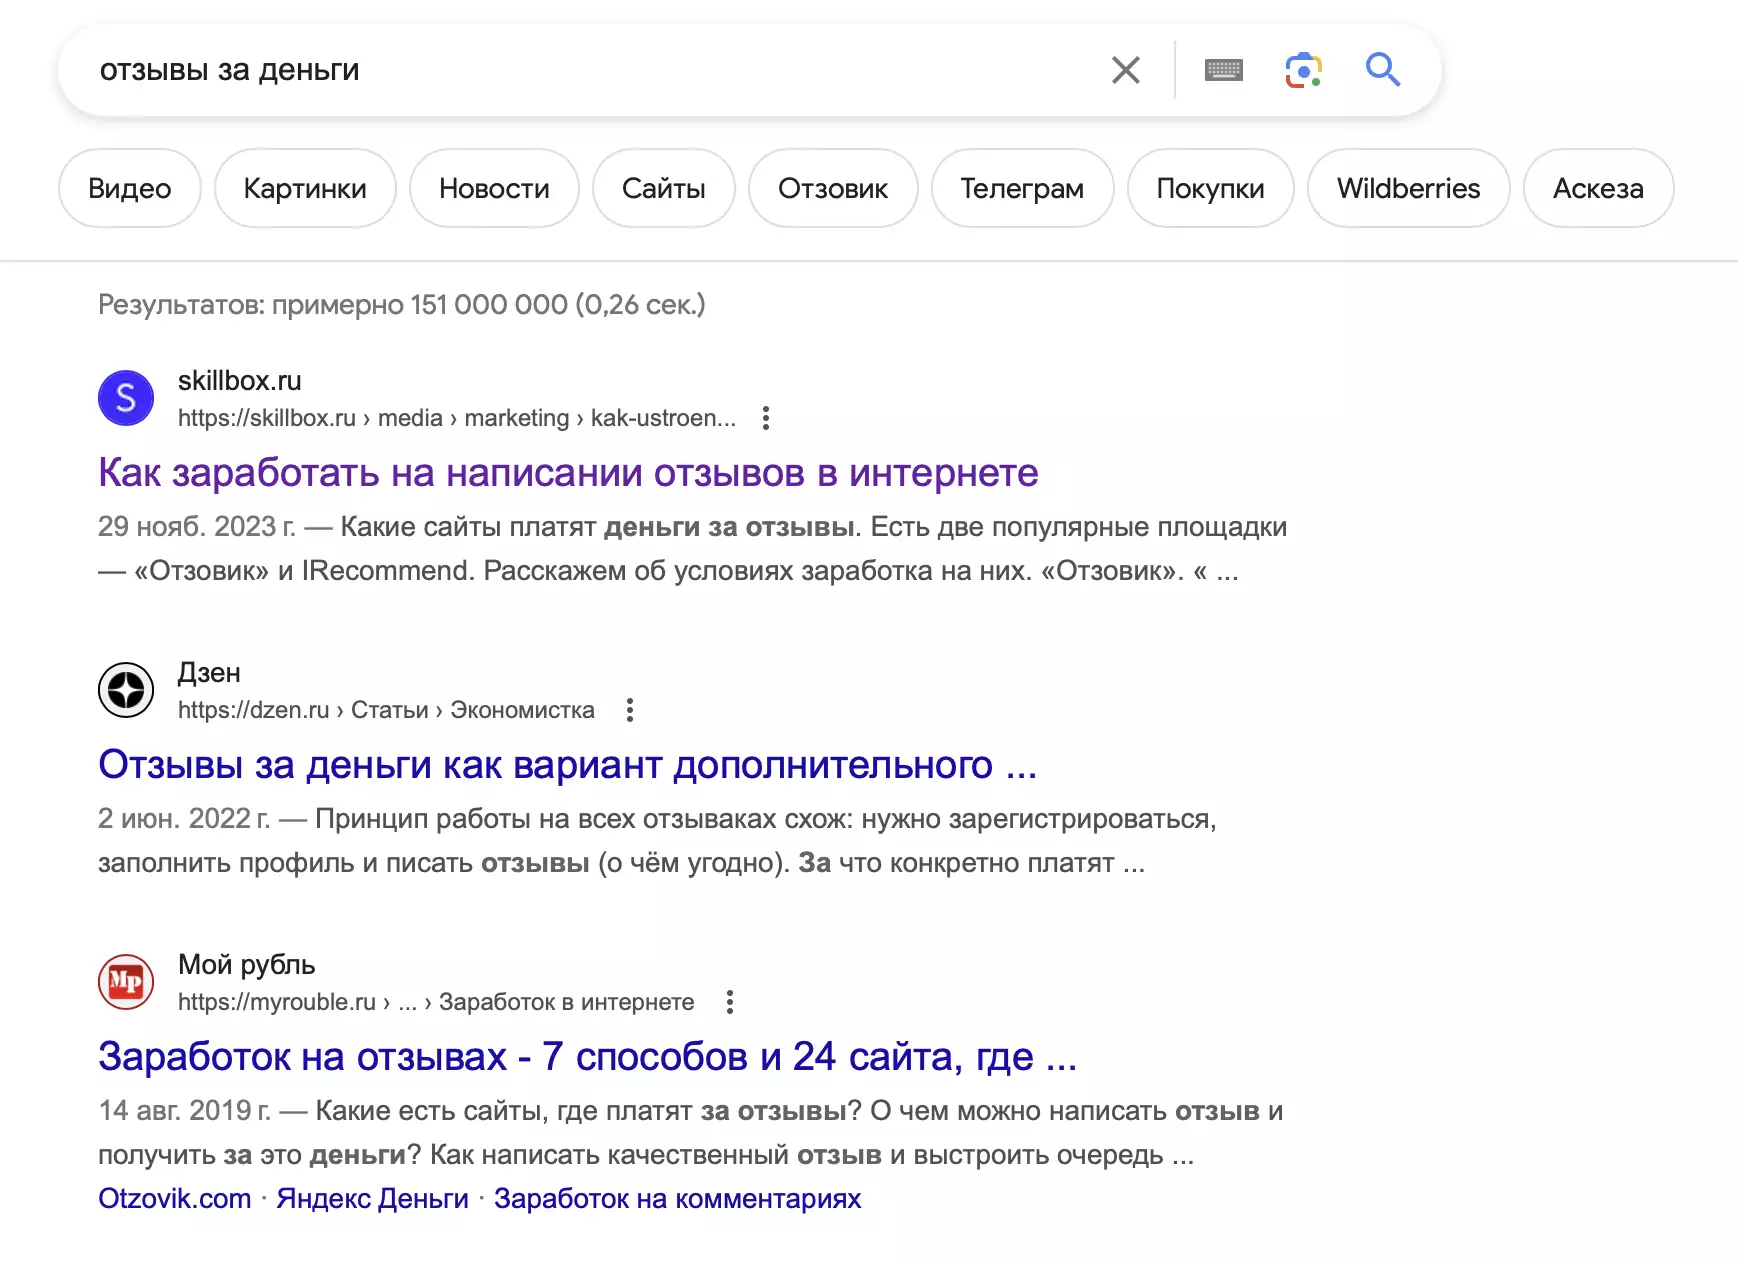Screen dimensions: 1738x1264
Task: Click the skillbox.ru site name
Action: 240,381
